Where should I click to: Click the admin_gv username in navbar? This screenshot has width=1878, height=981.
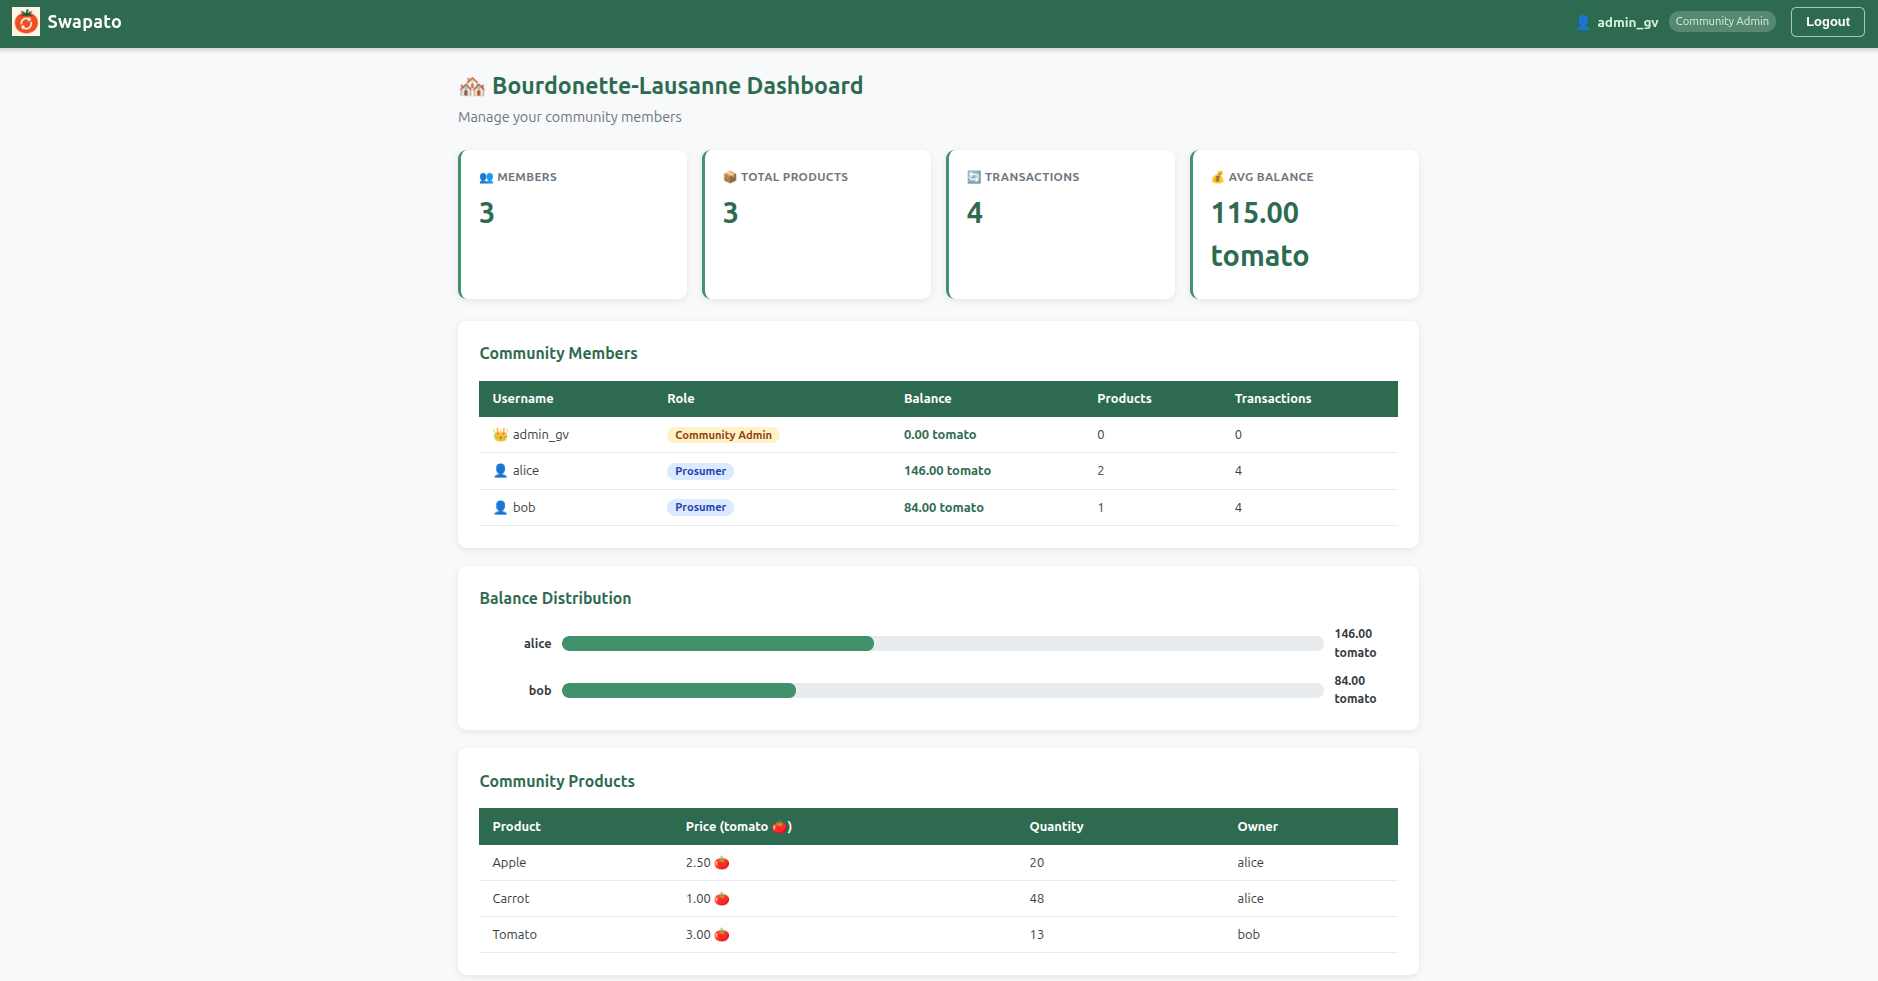pyautogui.click(x=1628, y=22)
